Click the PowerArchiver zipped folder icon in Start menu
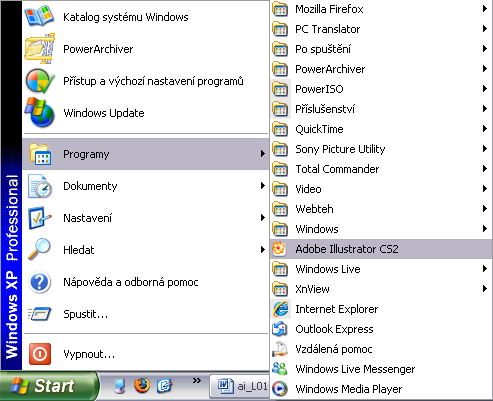 click(40, 49)
